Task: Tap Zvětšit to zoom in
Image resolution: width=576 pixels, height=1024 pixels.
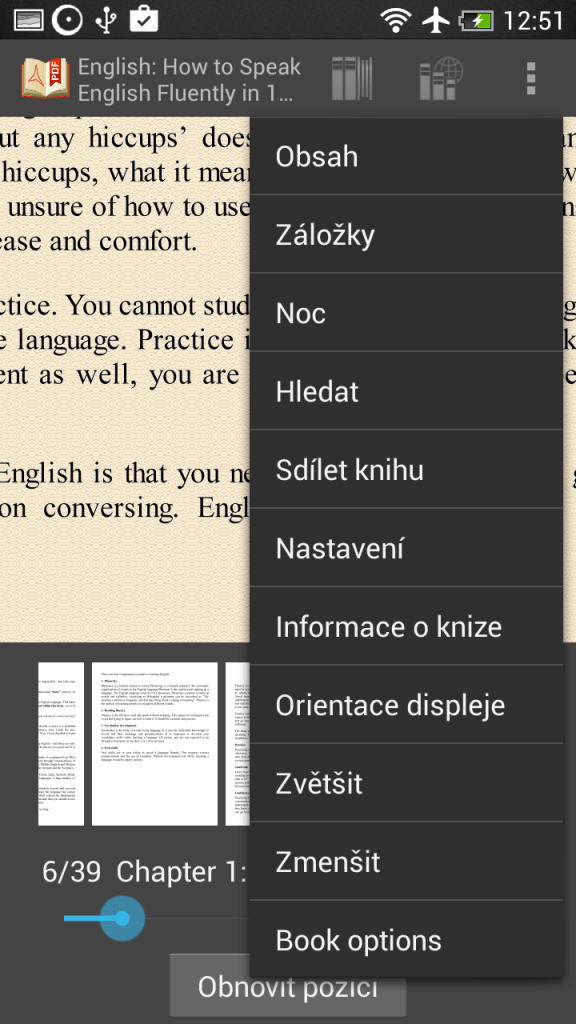Action: pyautogui.click(x=406, y=783)
